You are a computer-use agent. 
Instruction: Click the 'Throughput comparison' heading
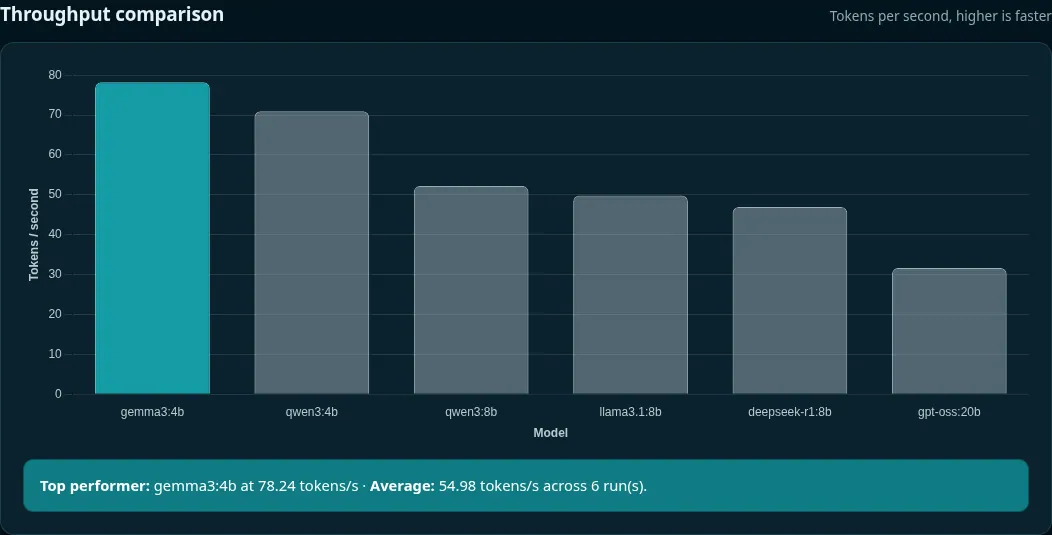tap(112, 14)
